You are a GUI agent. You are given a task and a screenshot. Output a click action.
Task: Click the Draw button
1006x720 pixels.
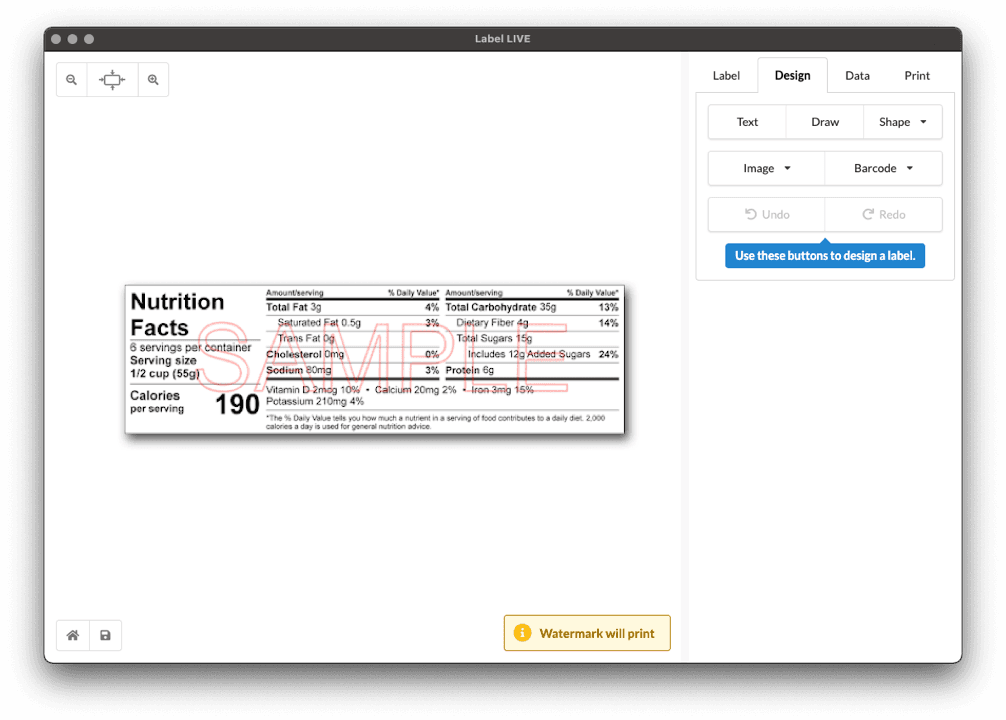coord(824,121)
